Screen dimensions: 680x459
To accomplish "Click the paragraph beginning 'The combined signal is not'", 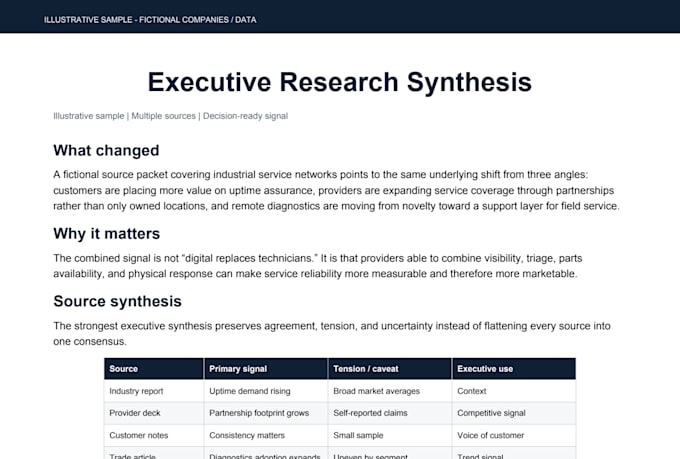I will tap(318, 266).
